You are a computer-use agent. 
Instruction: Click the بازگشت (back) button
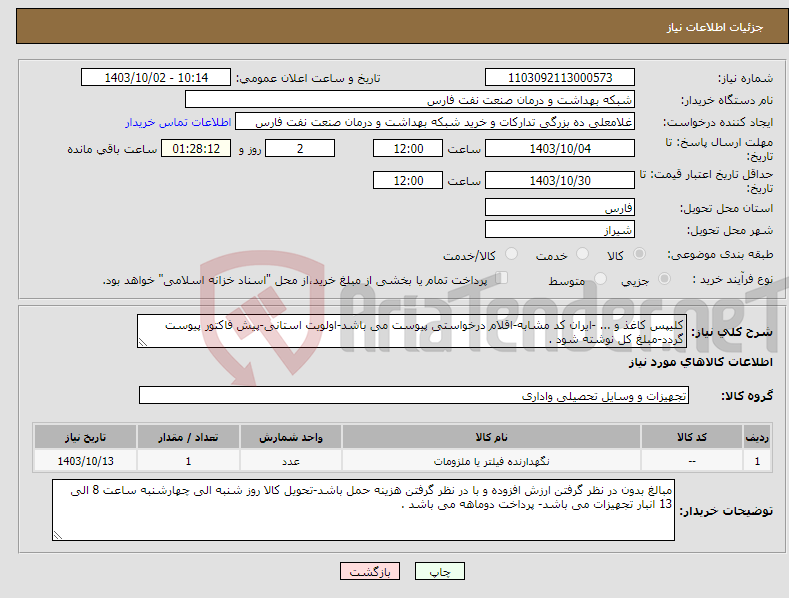click(370, 571)
